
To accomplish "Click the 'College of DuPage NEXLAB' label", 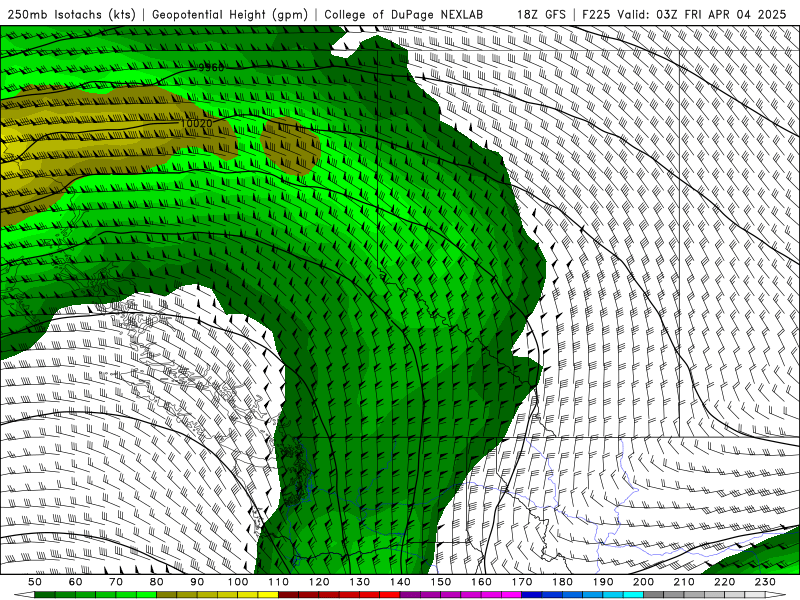I will coord(404,14).
